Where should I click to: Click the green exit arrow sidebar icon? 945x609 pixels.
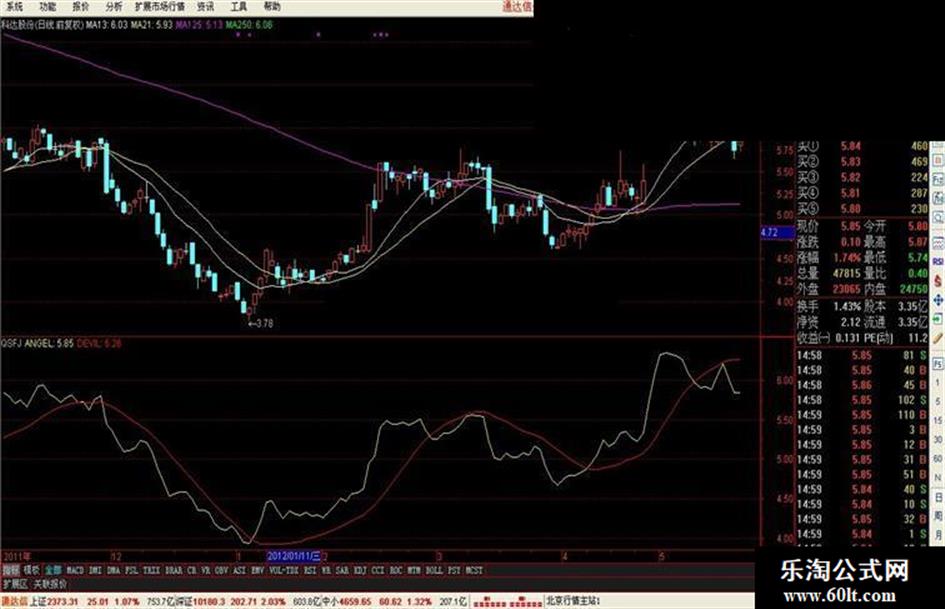pyautogui.click(x=938, y=318)
